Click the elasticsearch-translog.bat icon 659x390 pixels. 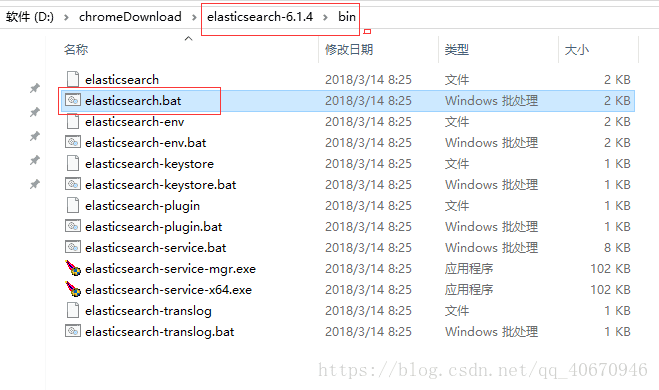point(73,331)
